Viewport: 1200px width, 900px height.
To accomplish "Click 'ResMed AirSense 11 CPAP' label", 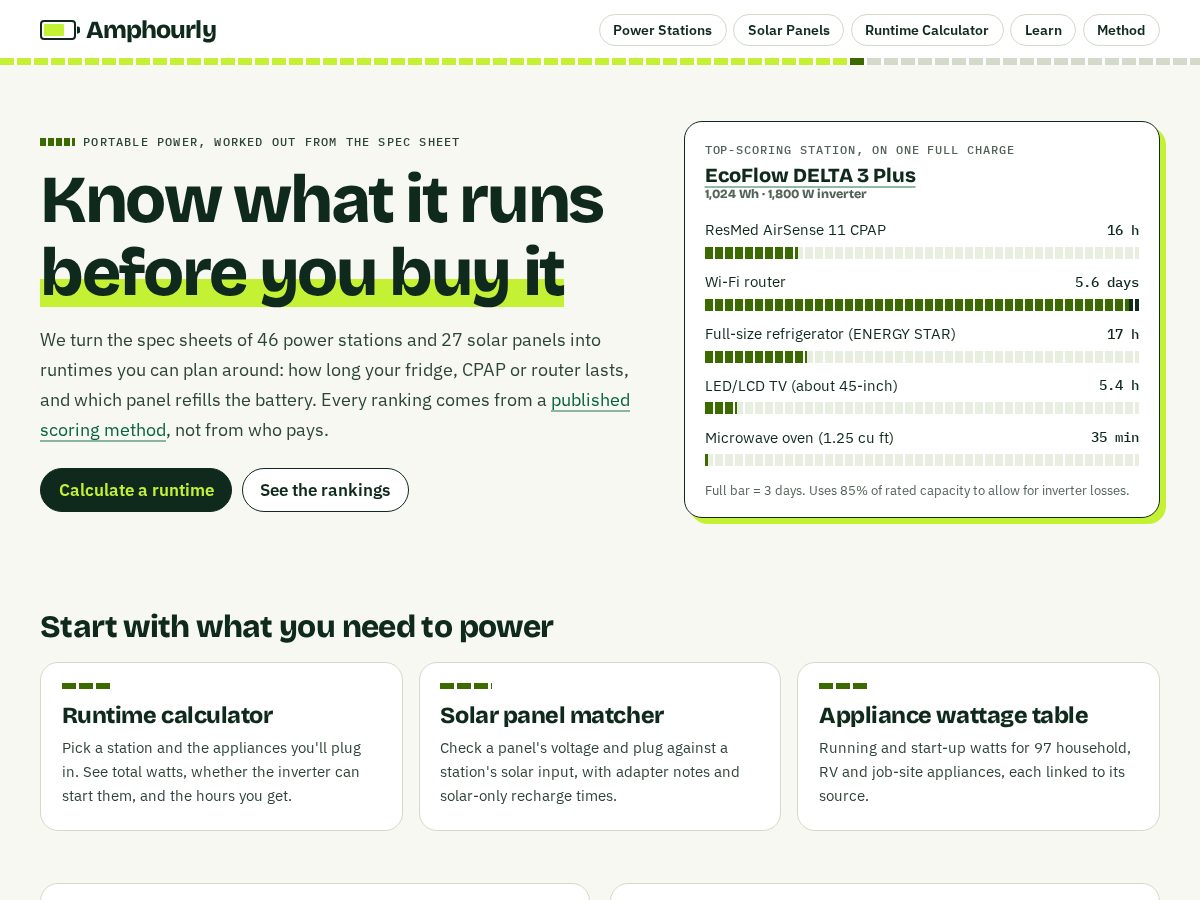I will click(795, 230).
